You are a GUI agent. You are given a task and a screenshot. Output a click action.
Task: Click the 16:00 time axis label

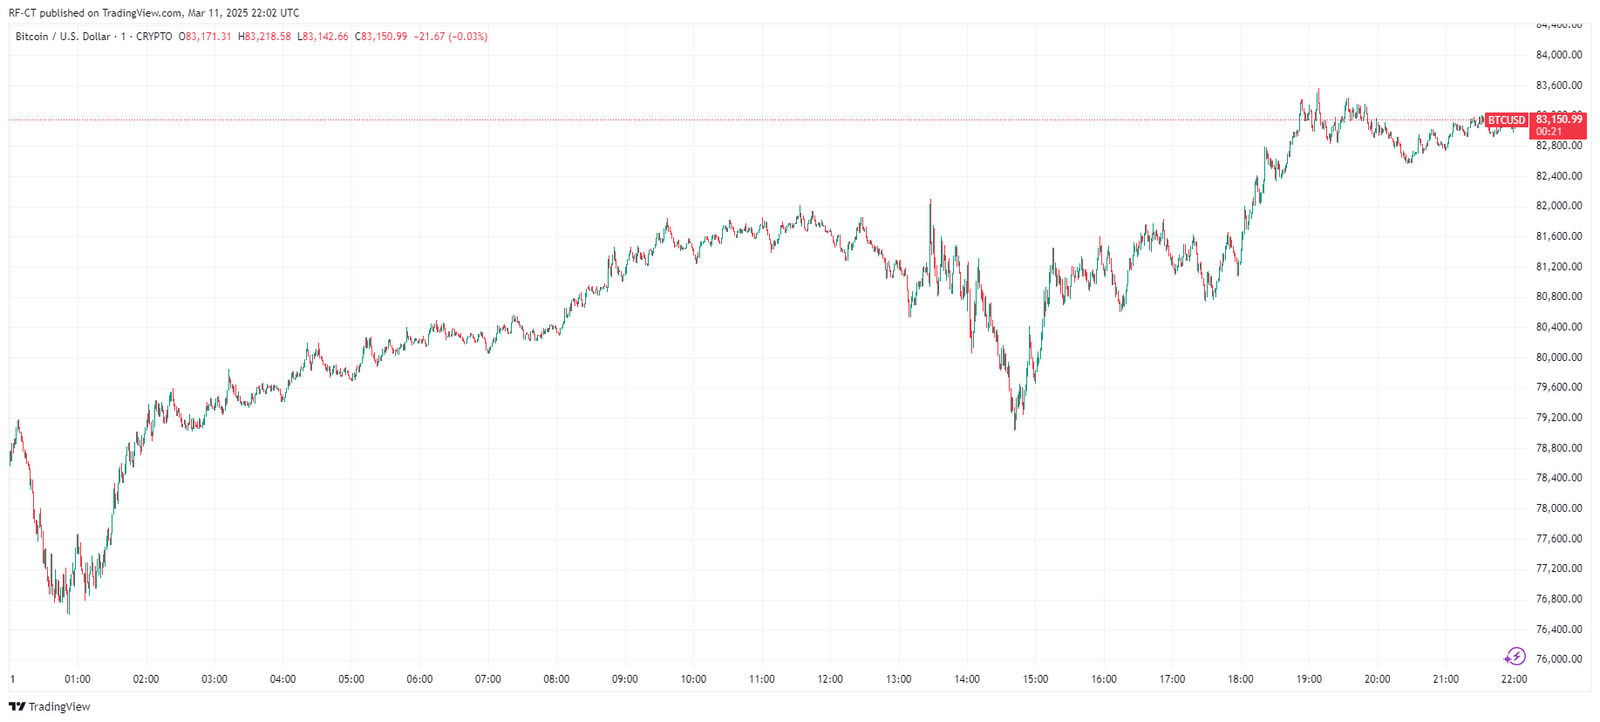click(x=1104, y=679)
